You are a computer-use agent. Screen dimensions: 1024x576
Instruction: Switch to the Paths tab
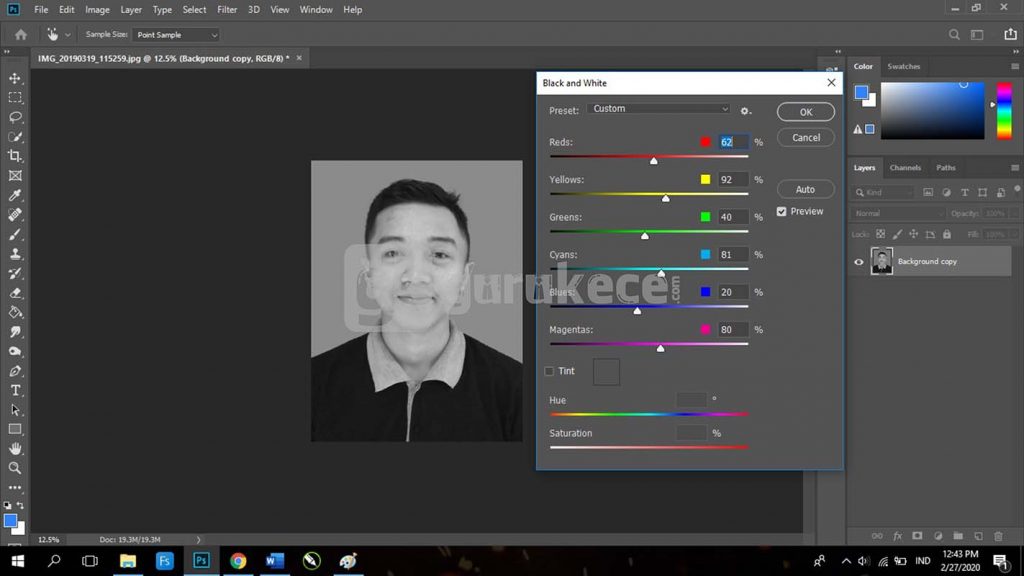coord(946,168)
